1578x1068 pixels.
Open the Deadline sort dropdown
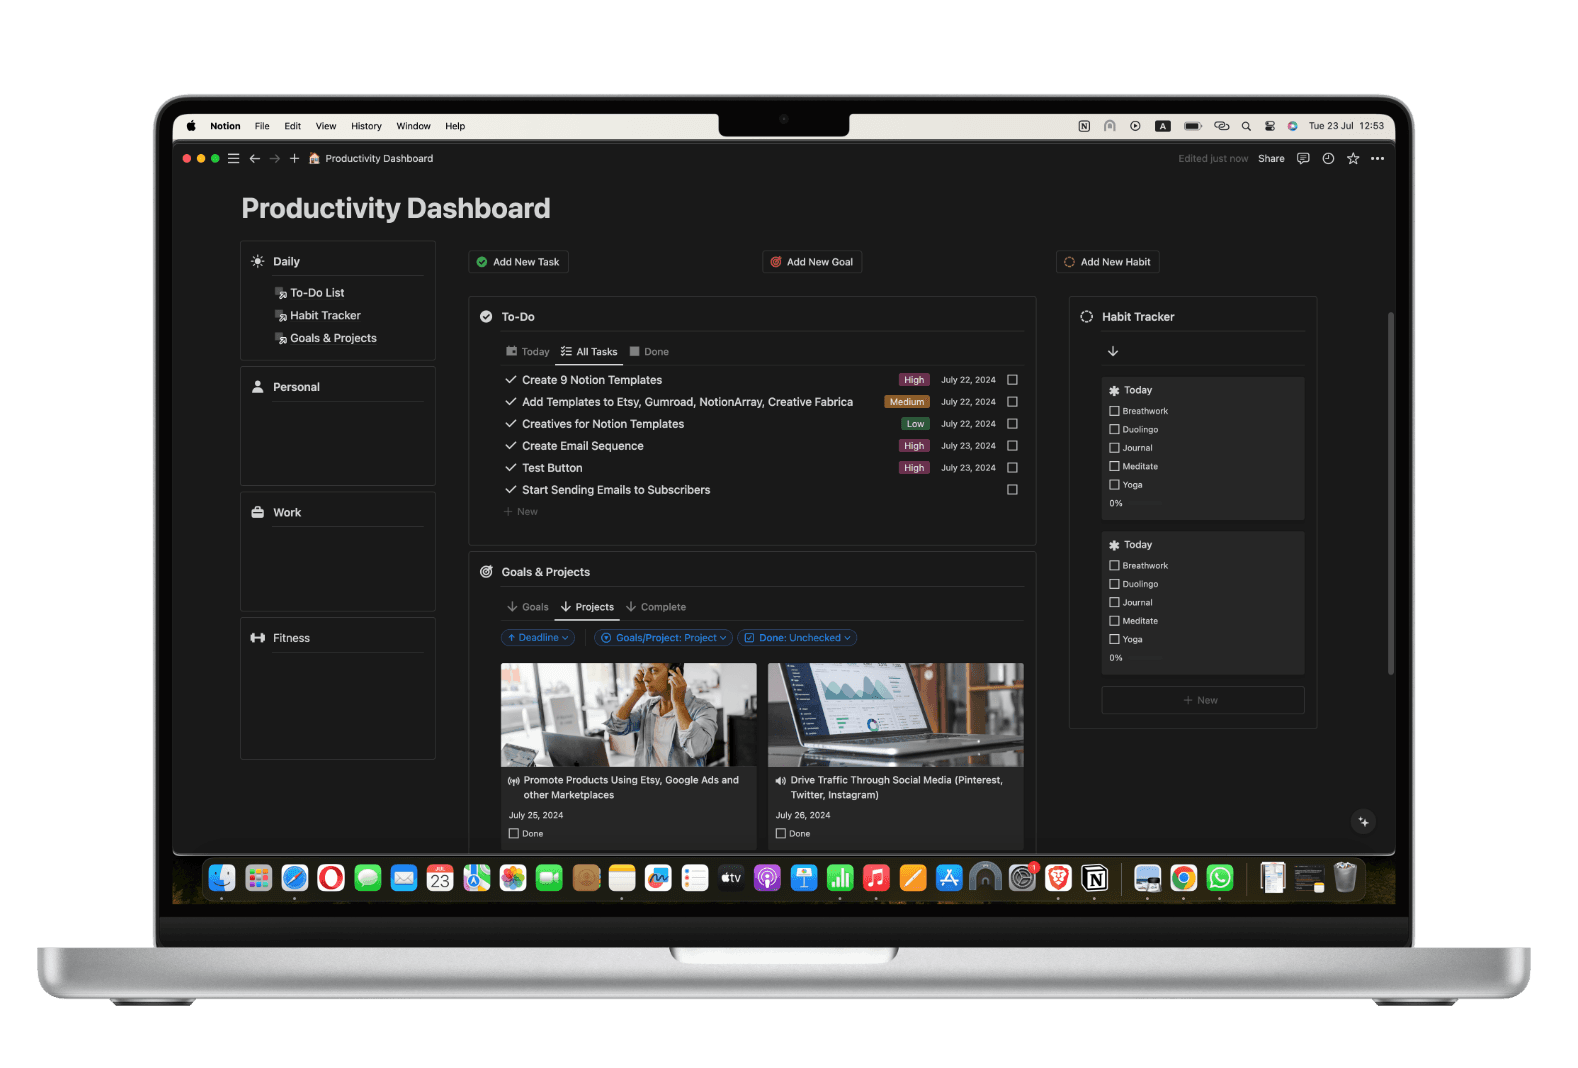538,638
